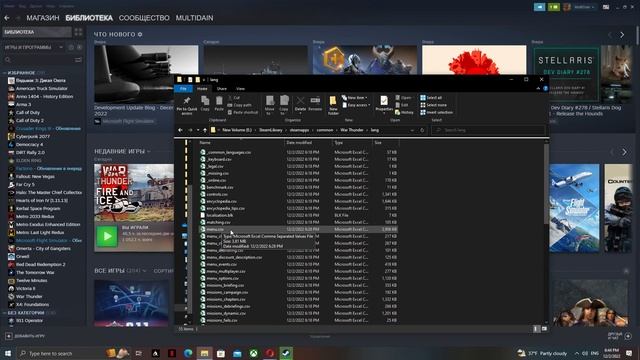
Task: Open MULTIDAIN profile tab in Steam
Action: pos(194,18)
